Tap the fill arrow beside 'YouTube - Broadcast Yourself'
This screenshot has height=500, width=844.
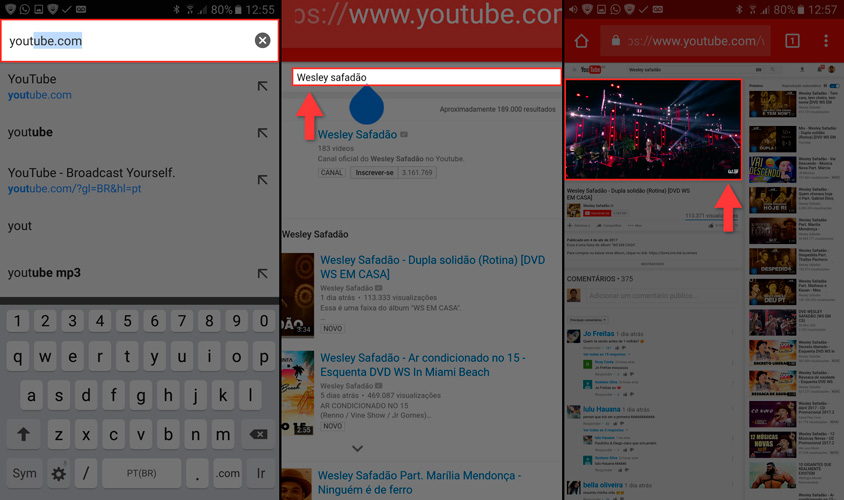click(262, 180)
